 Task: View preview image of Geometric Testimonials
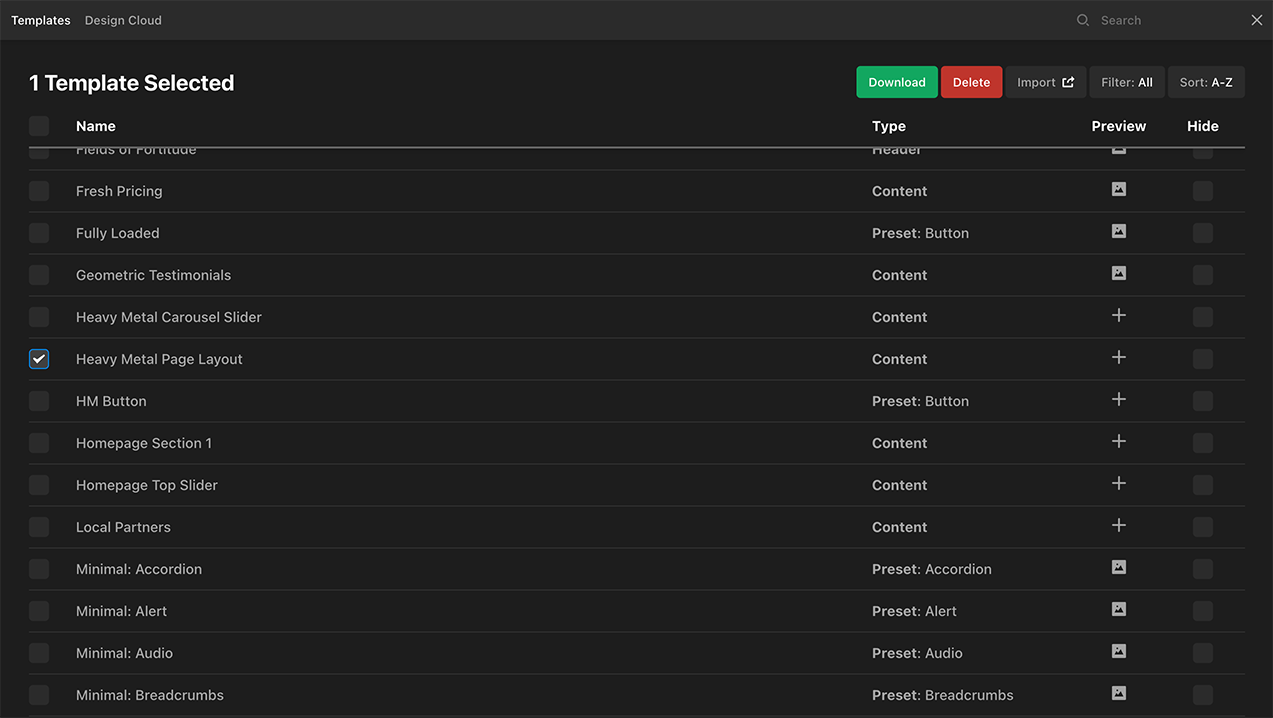tap(1118, 274)
